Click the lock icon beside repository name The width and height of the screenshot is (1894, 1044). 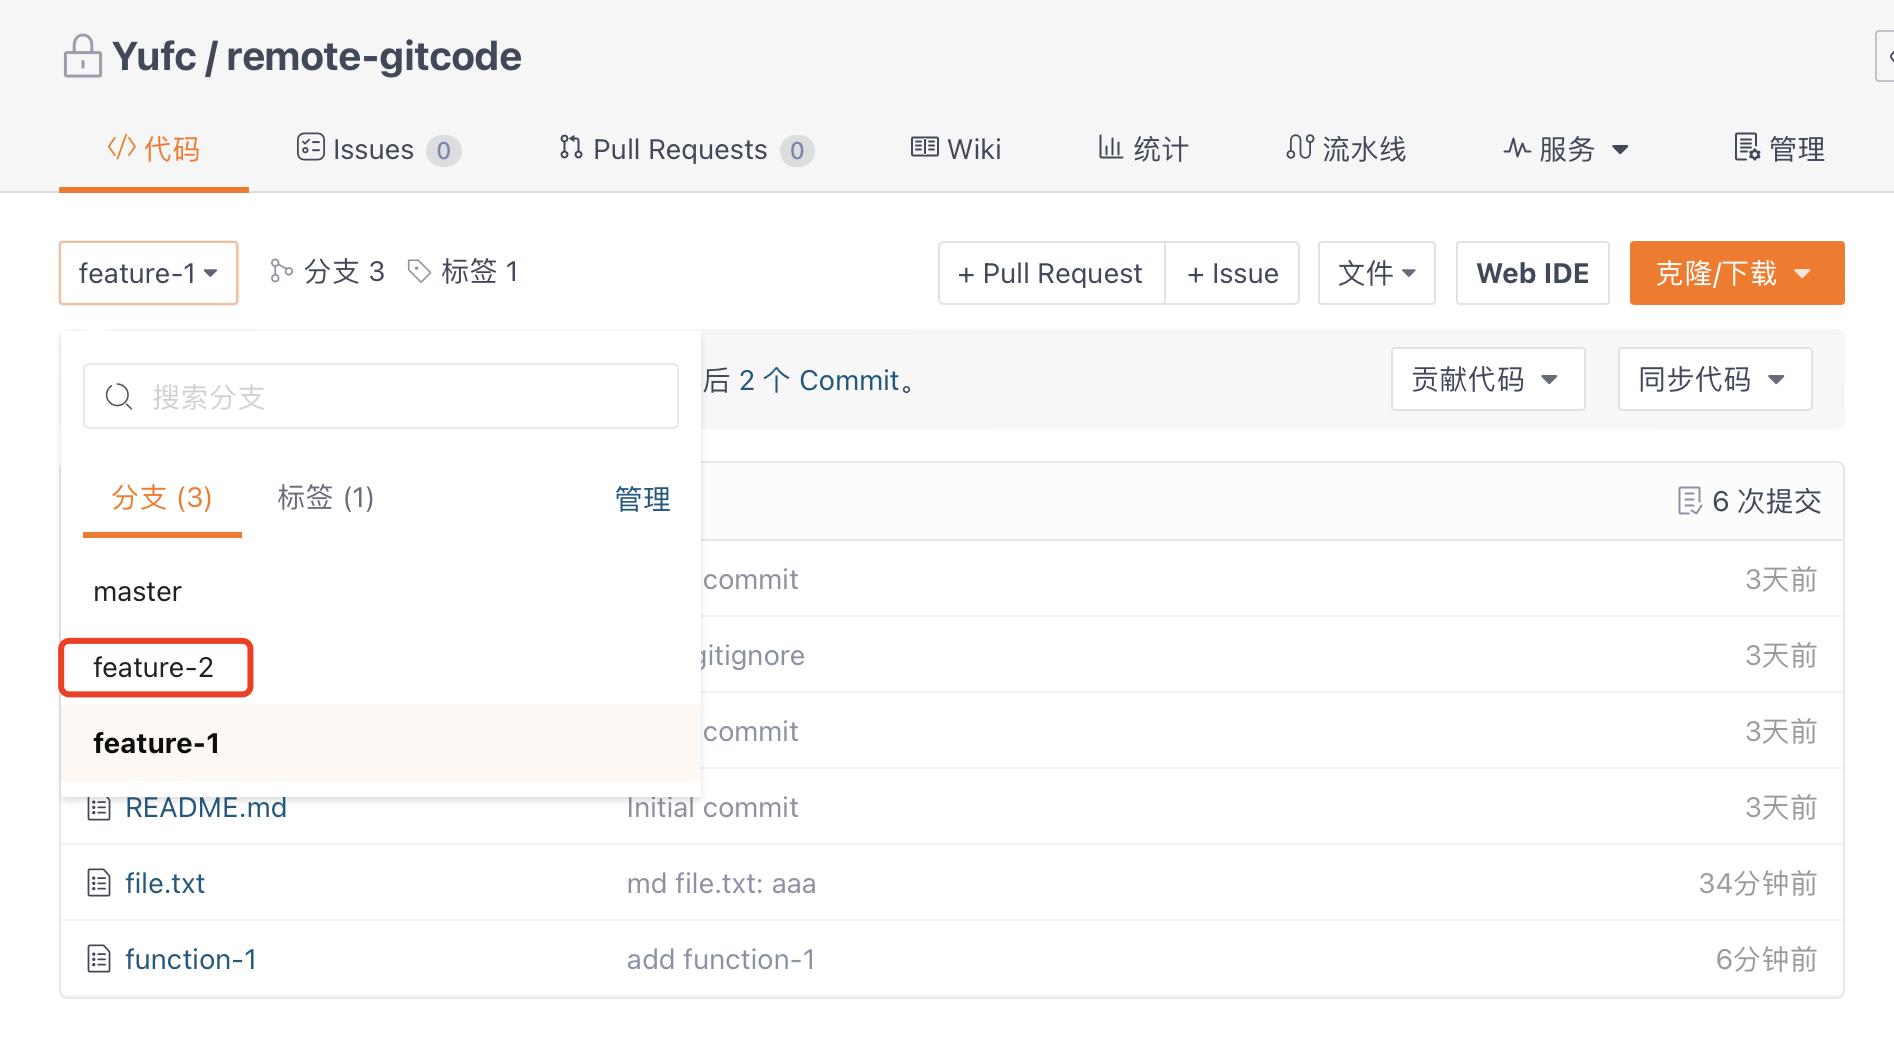point(82,56)
